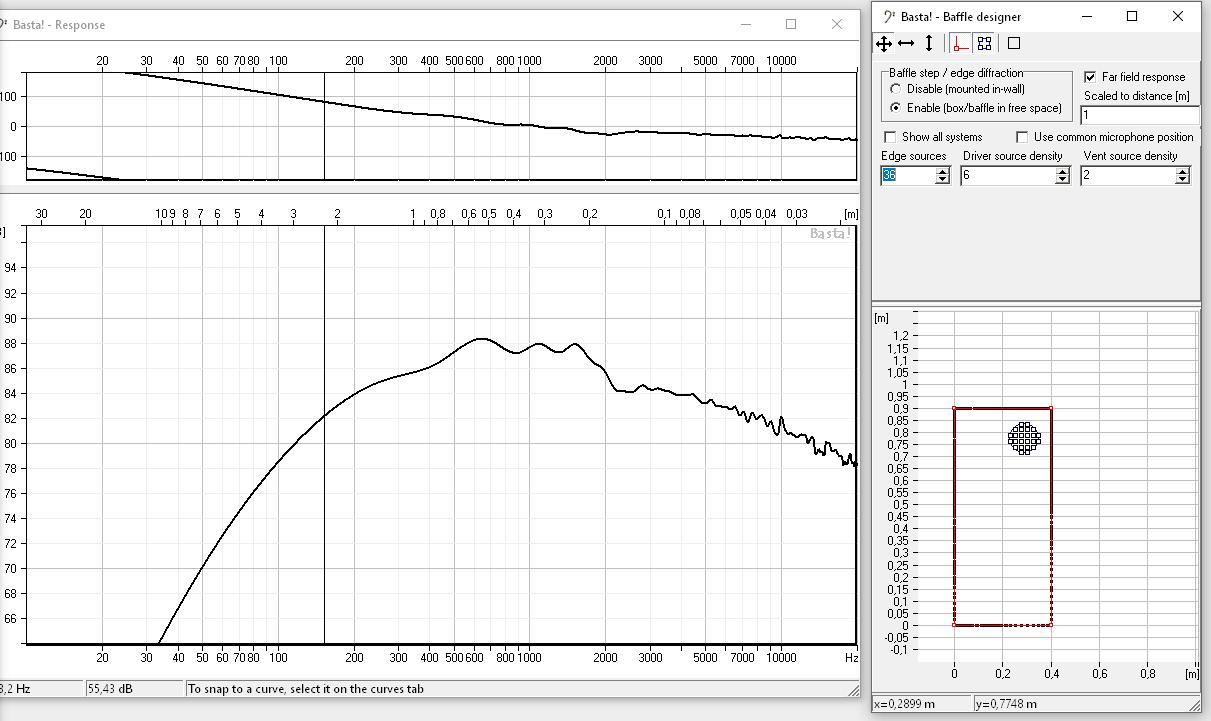1211x721 pixels.
Task: Select the horizontal double-arrow tool
Action: (x=906, y=43)
